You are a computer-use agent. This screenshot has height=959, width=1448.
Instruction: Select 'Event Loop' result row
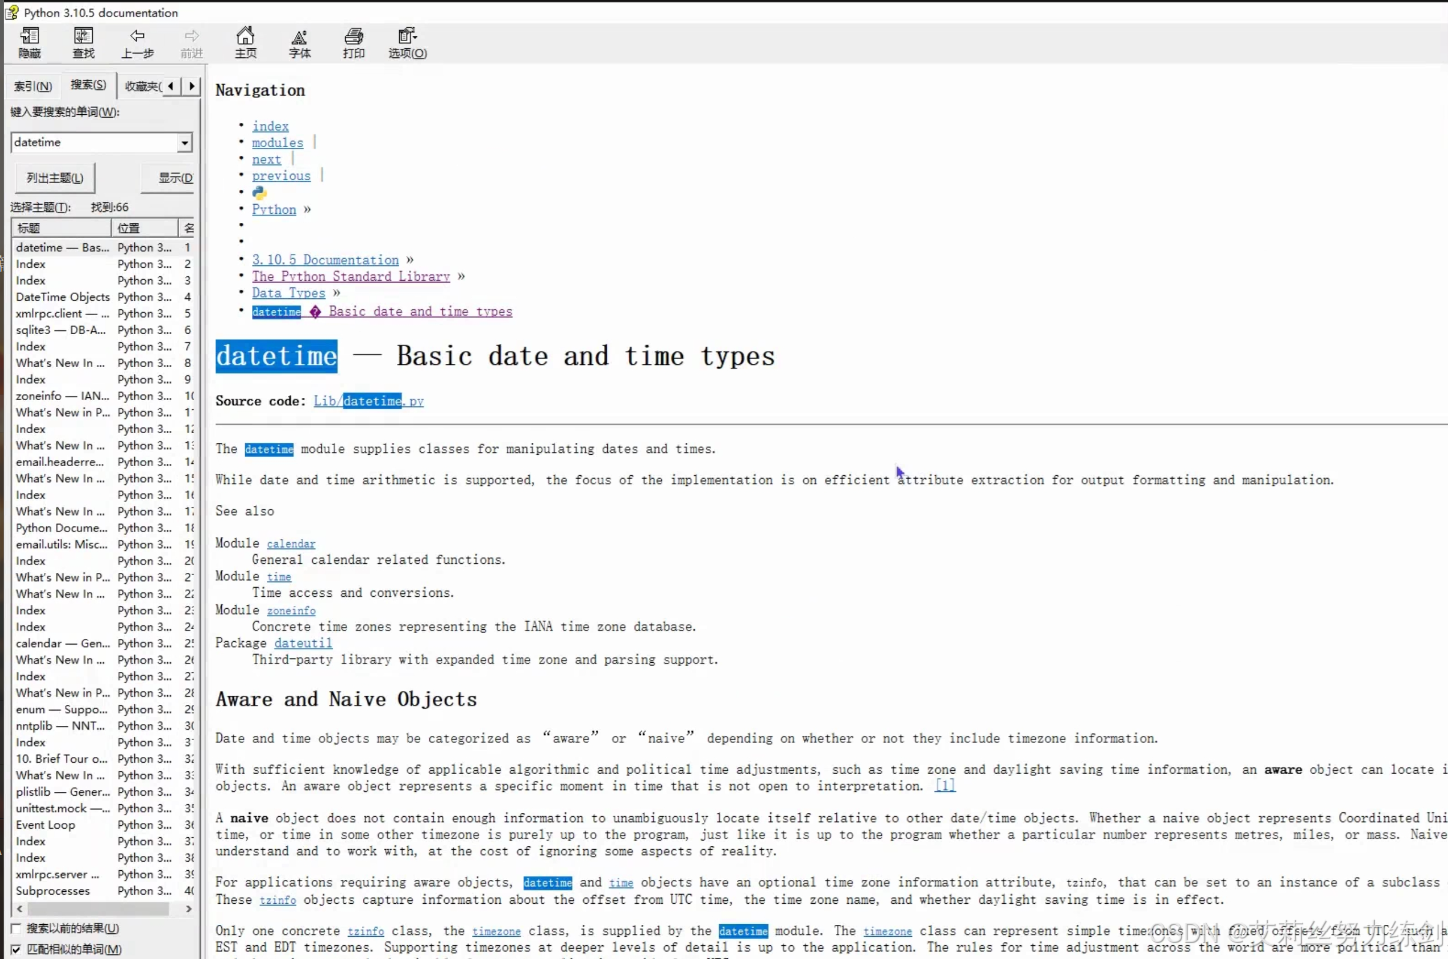pos(103,825)
